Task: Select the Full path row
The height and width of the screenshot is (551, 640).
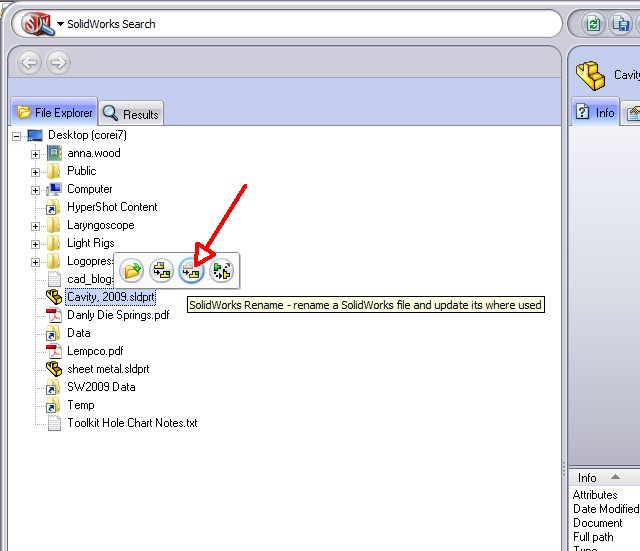Action: pos(593,537)
